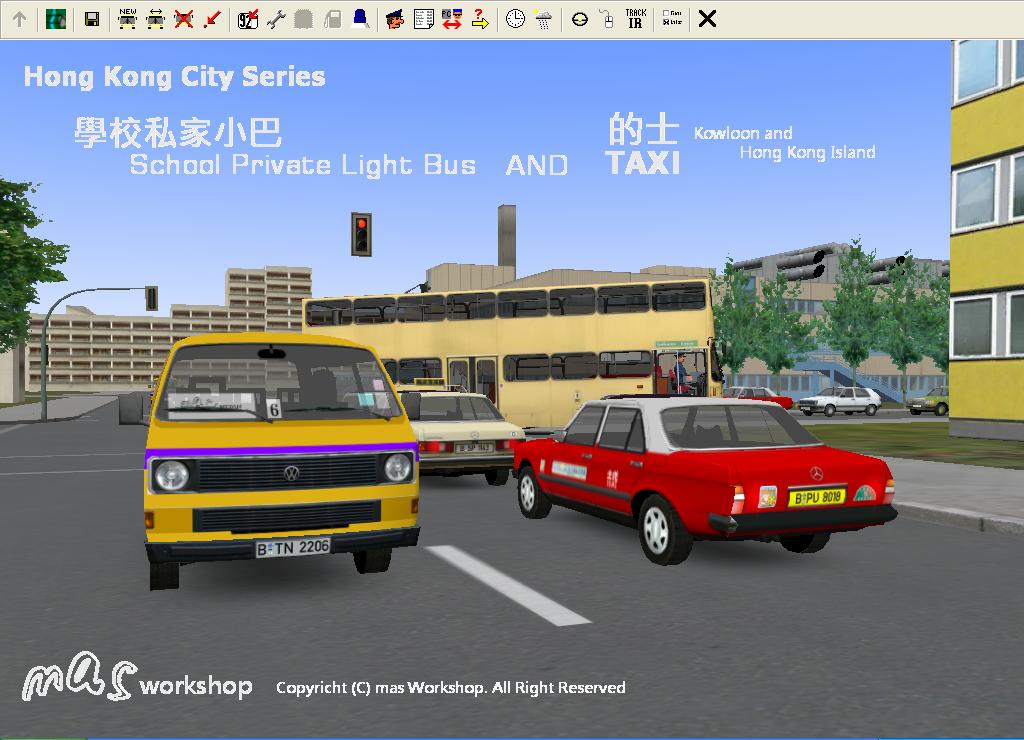The height and width of the screenshot is (740, 1024).
Task: Save the current situation with floppy icon
Action: pos(92,18)
